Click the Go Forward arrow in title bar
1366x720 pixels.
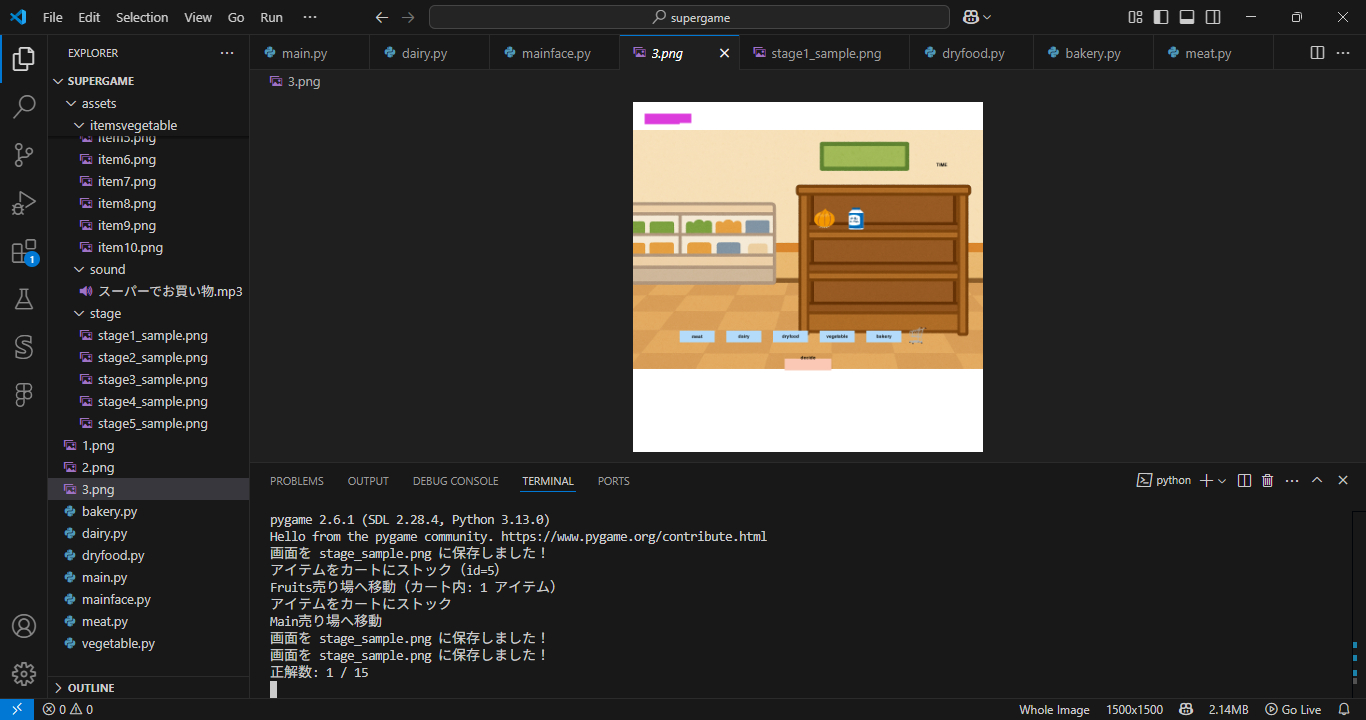click(x=407, y=17)
